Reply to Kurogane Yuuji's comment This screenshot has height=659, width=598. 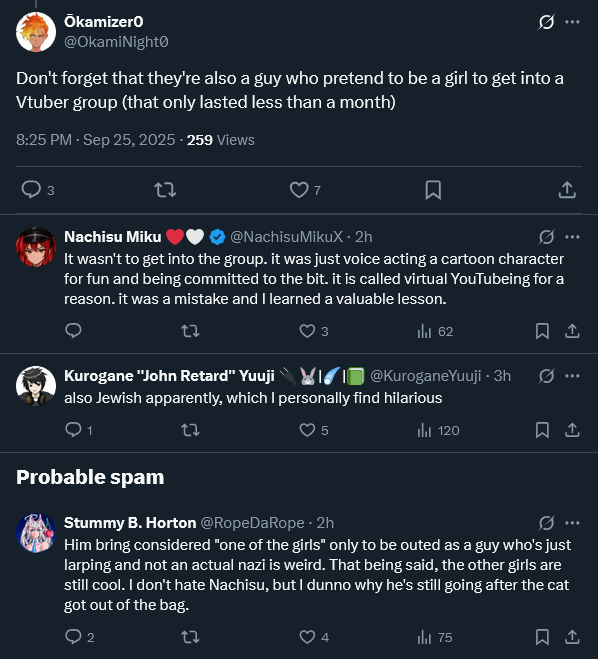pos(74,430)
